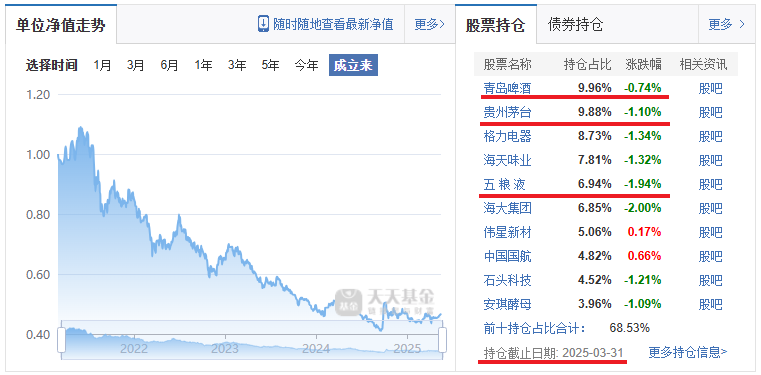This screenshot has height=375, width=761.
Task: Click the 0.66% change value for 中国国航
Action: click(644, 256)
